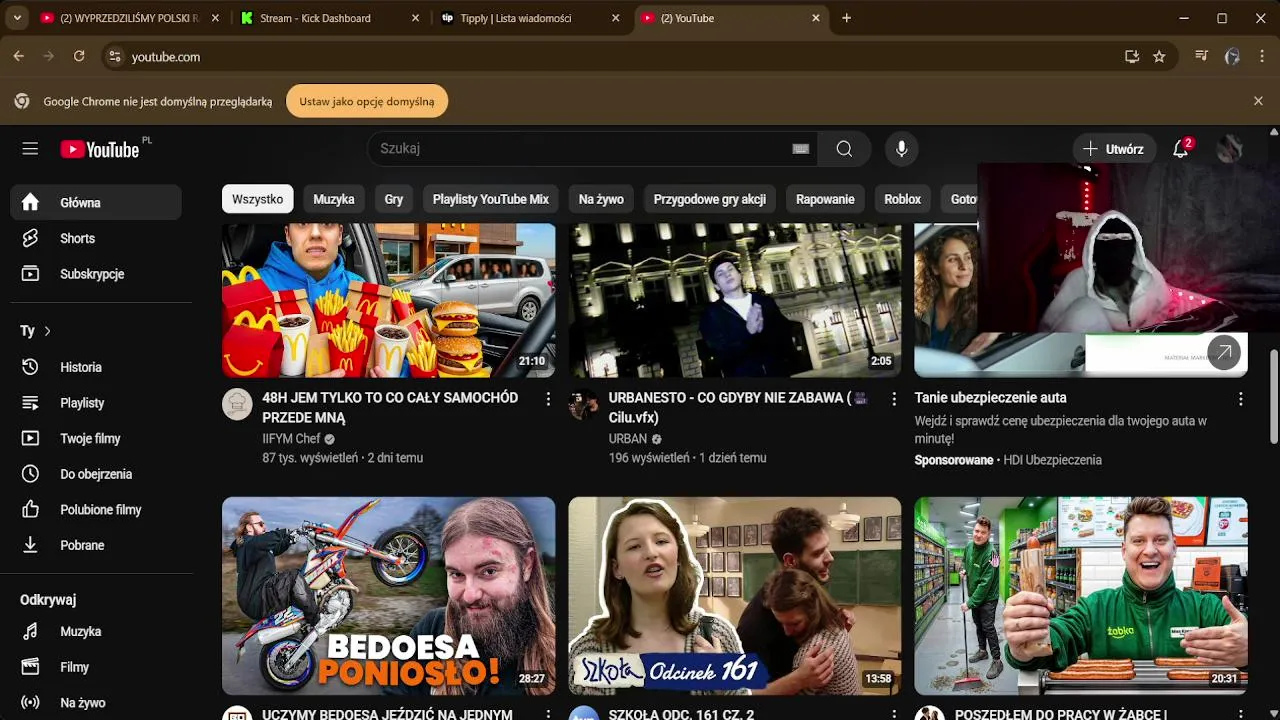
Task: Open the notifications bell
Action: click(x=1181, y=149)
